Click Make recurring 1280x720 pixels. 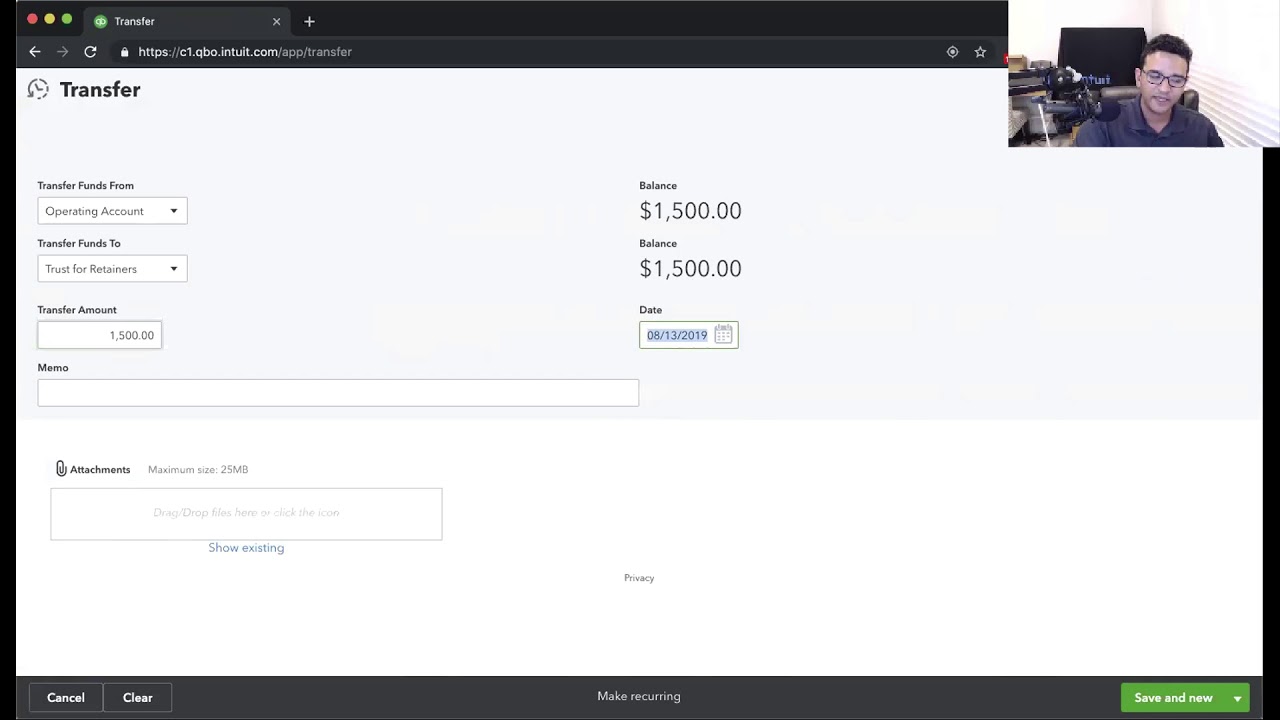click(639, 696)
